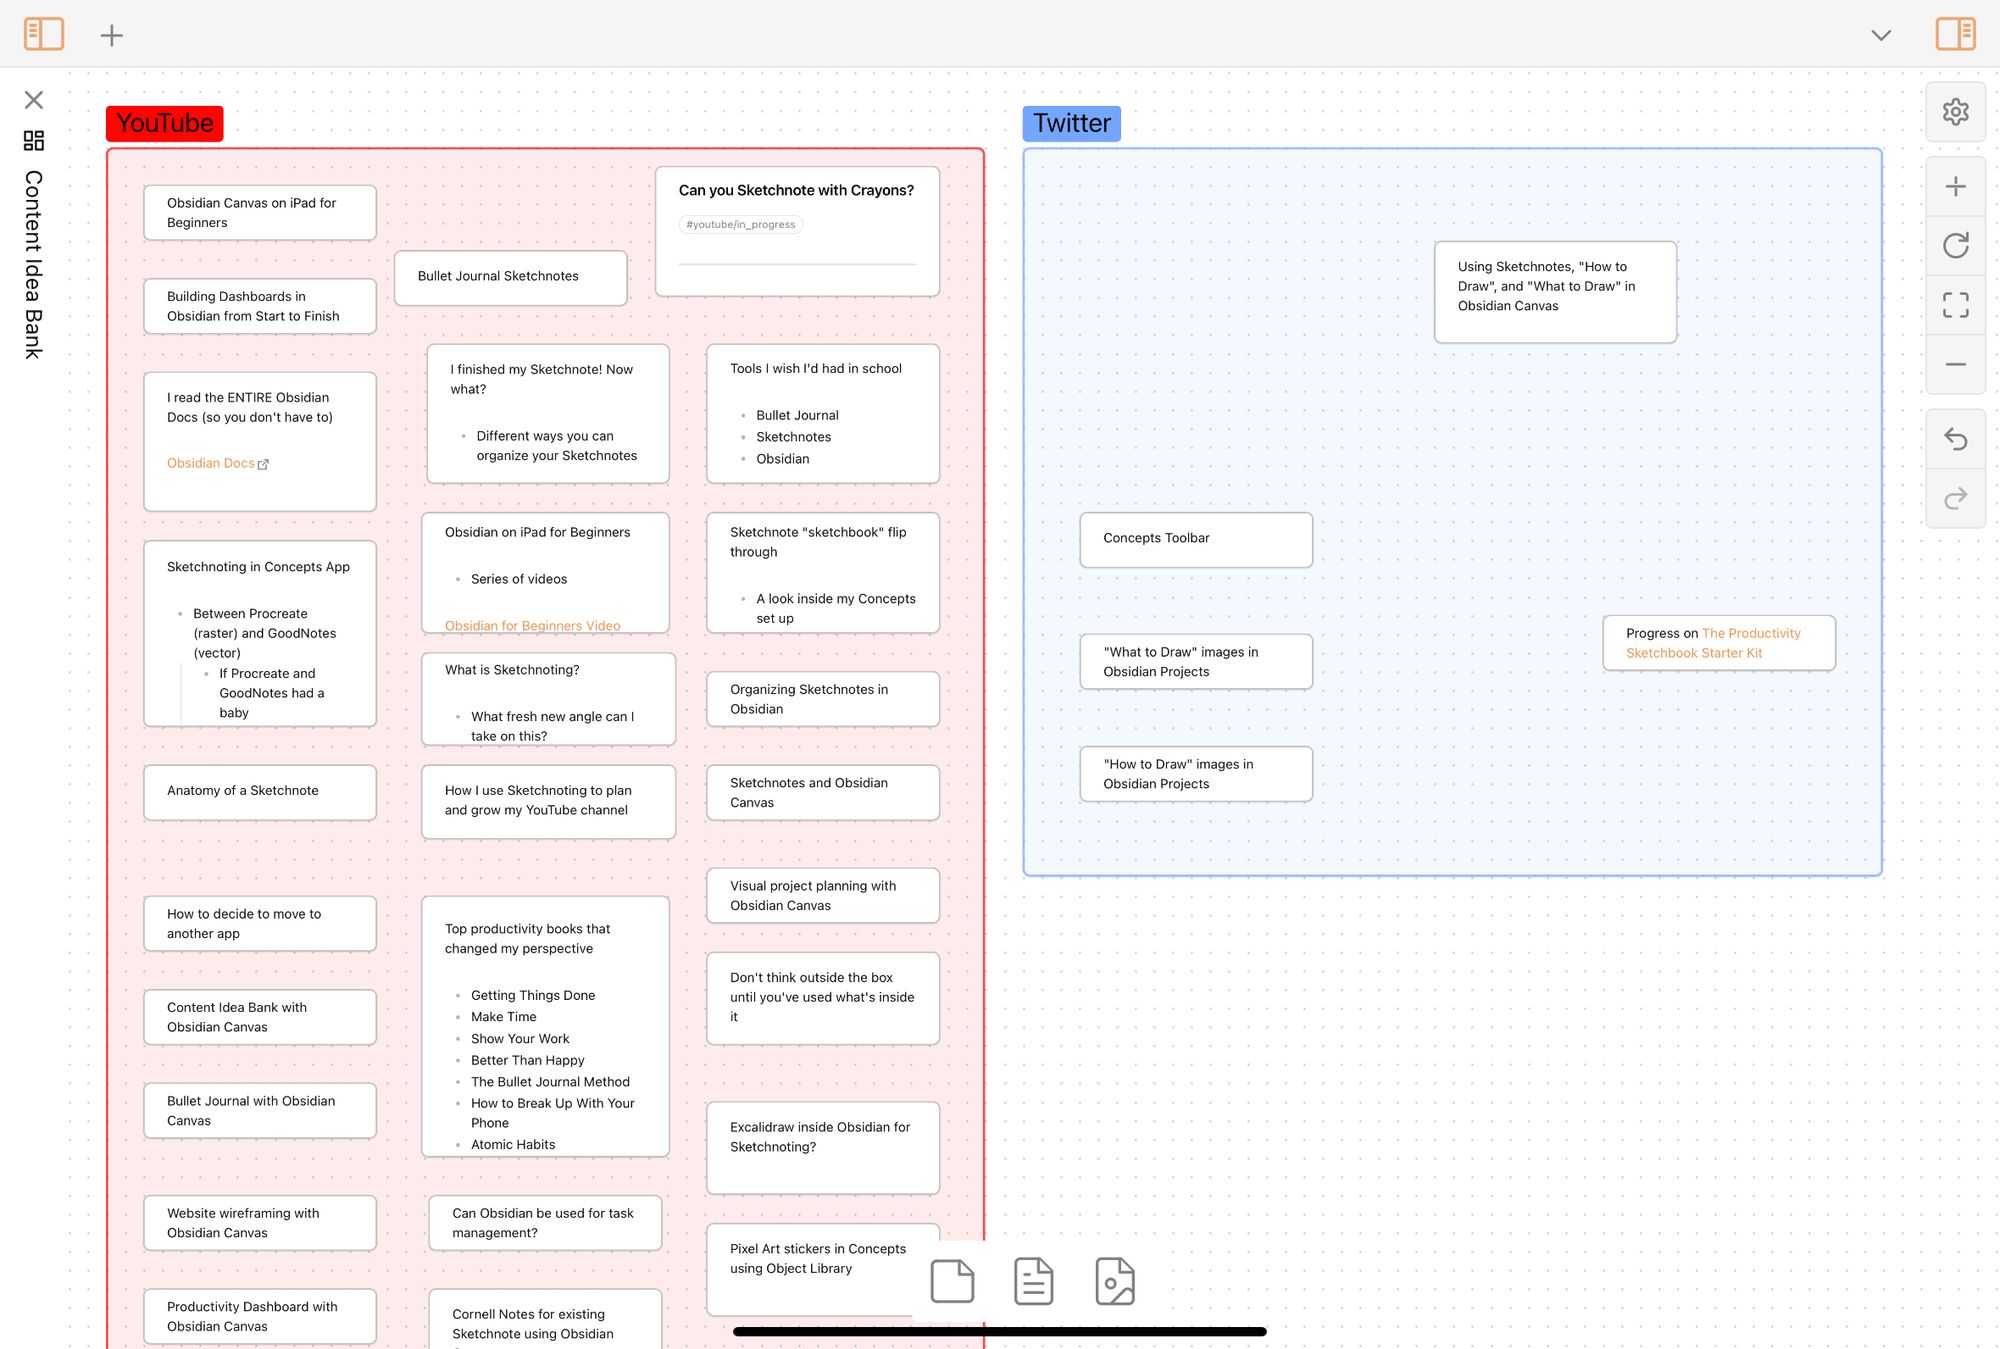The height and width of the screenshot is (1349, 2000).
Task: Select Sketchnoting in Concepts App card
Action: click(260, 633)
